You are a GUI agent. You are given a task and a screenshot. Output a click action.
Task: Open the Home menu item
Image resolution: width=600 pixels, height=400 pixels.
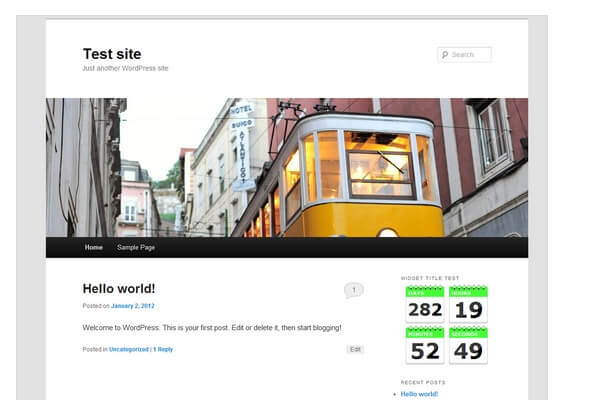[x=94, y=247]
